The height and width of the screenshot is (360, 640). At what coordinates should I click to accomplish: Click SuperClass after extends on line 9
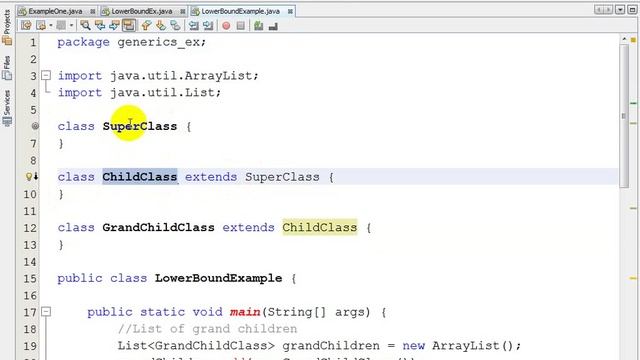pos(282,177)
